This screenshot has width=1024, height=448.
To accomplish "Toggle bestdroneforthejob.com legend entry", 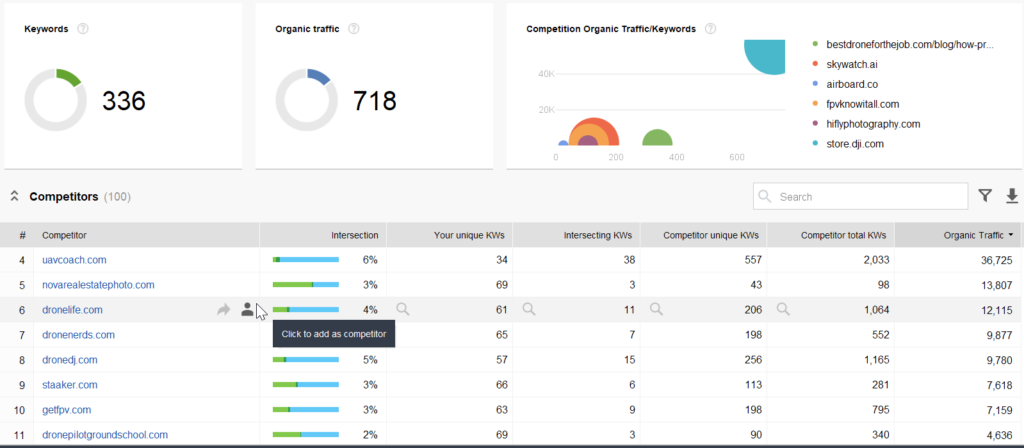I will [903, 44].
